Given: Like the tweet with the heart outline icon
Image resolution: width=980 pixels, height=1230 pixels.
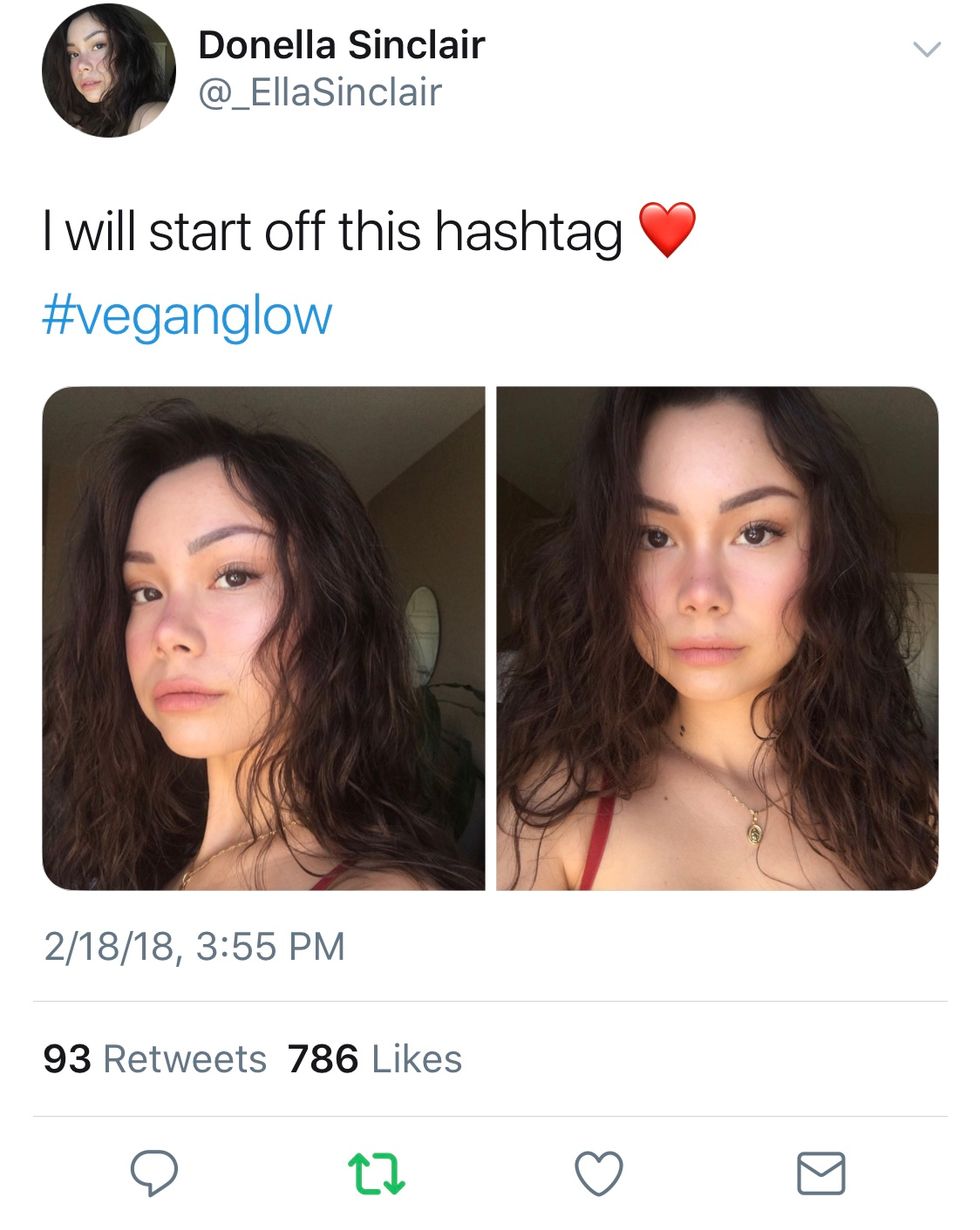Looking at the screenshot, I should pyautogui.click(x=599, y=1173).
